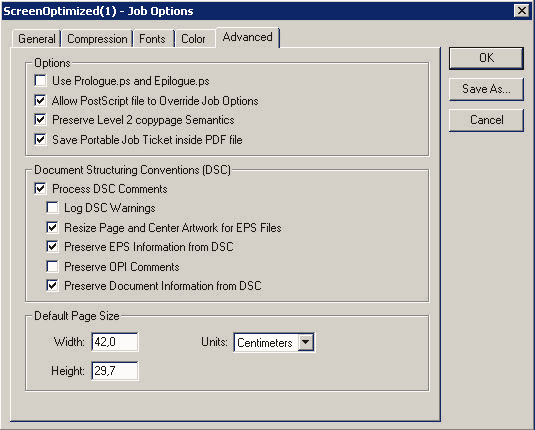Enable Use Prologue.ps and Epilogue.ps checkbox
This screenshot has width=535, height=430.
pos(40,81)
